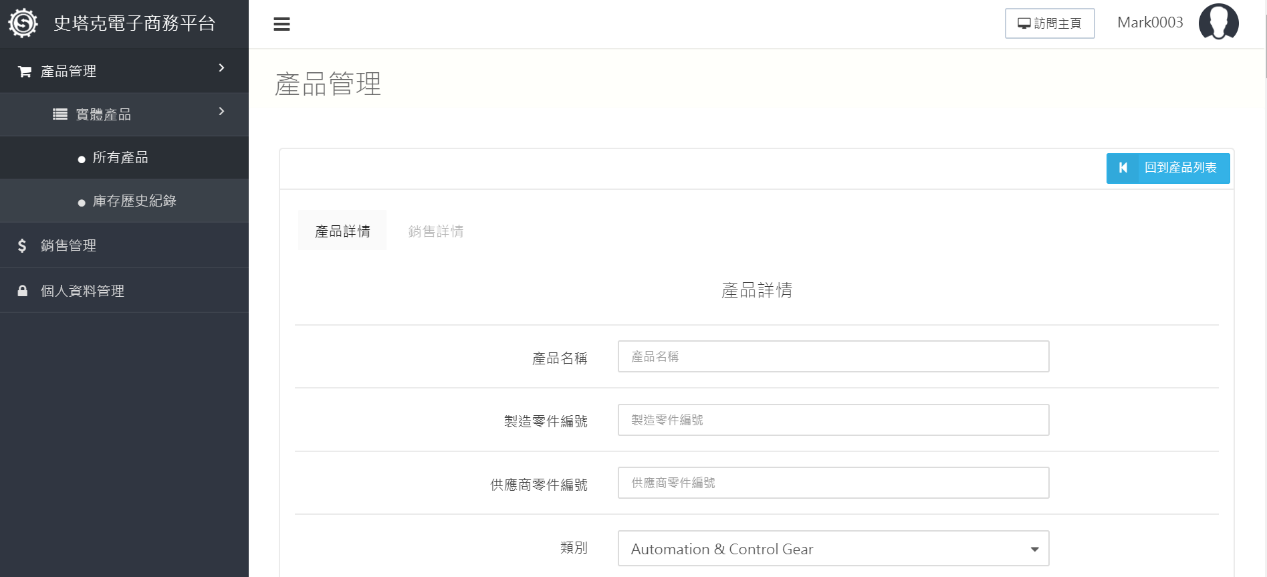Click the Mark0003 user avatar icon

click(x=1218, y=23)
